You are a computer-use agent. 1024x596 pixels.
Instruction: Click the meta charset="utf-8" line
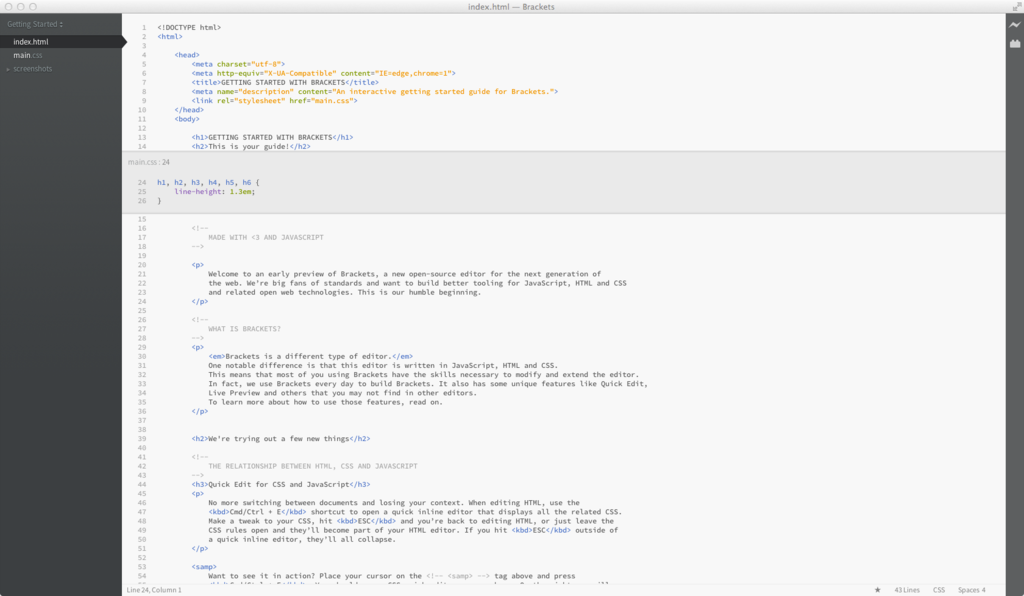238,64
